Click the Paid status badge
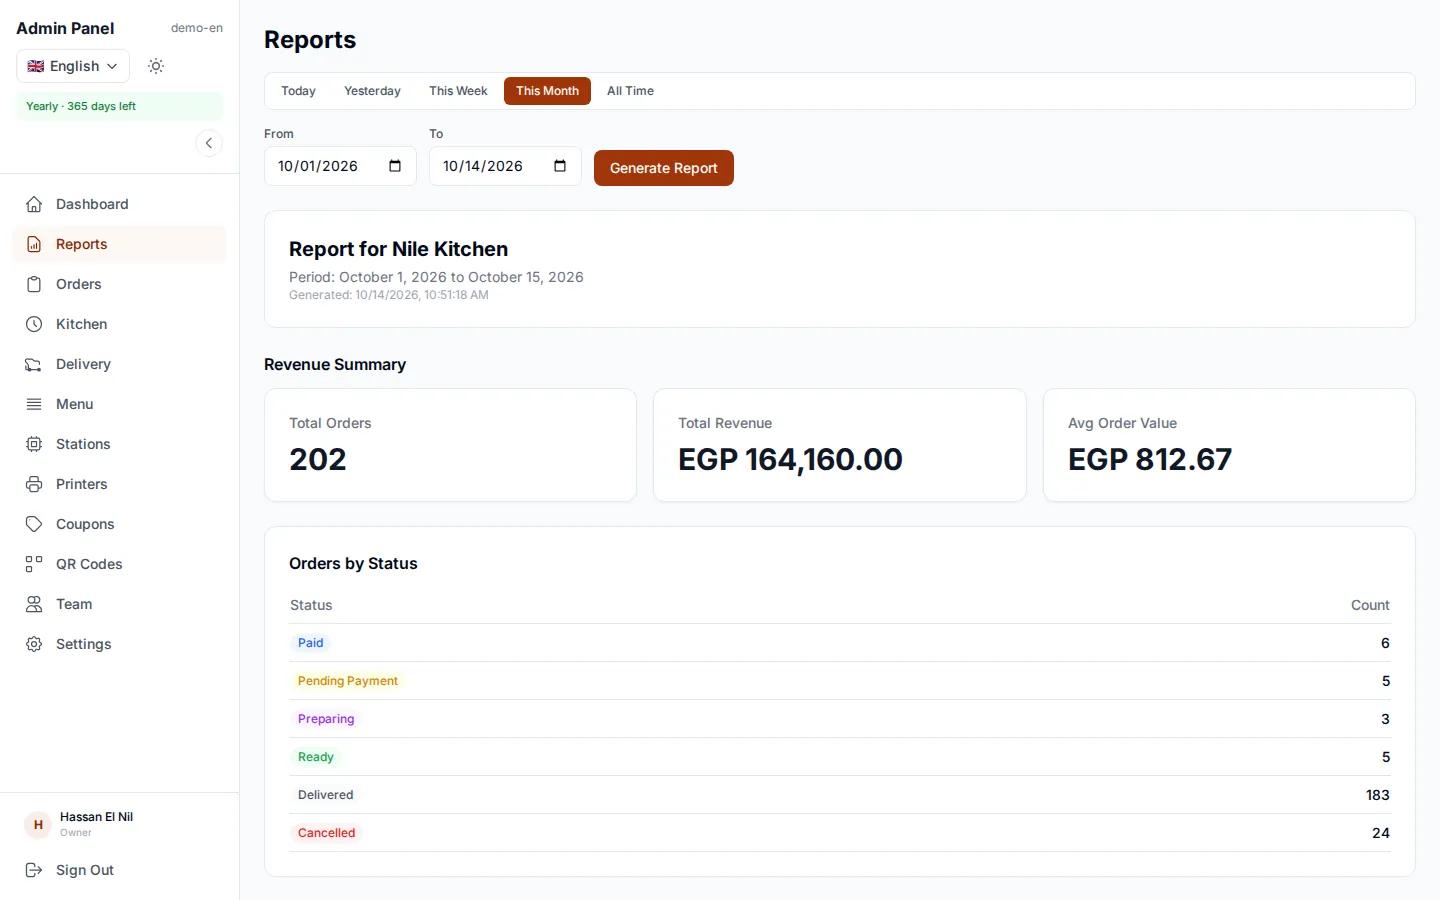Viewport: 1440px width, 900px height. click(310, 643)
